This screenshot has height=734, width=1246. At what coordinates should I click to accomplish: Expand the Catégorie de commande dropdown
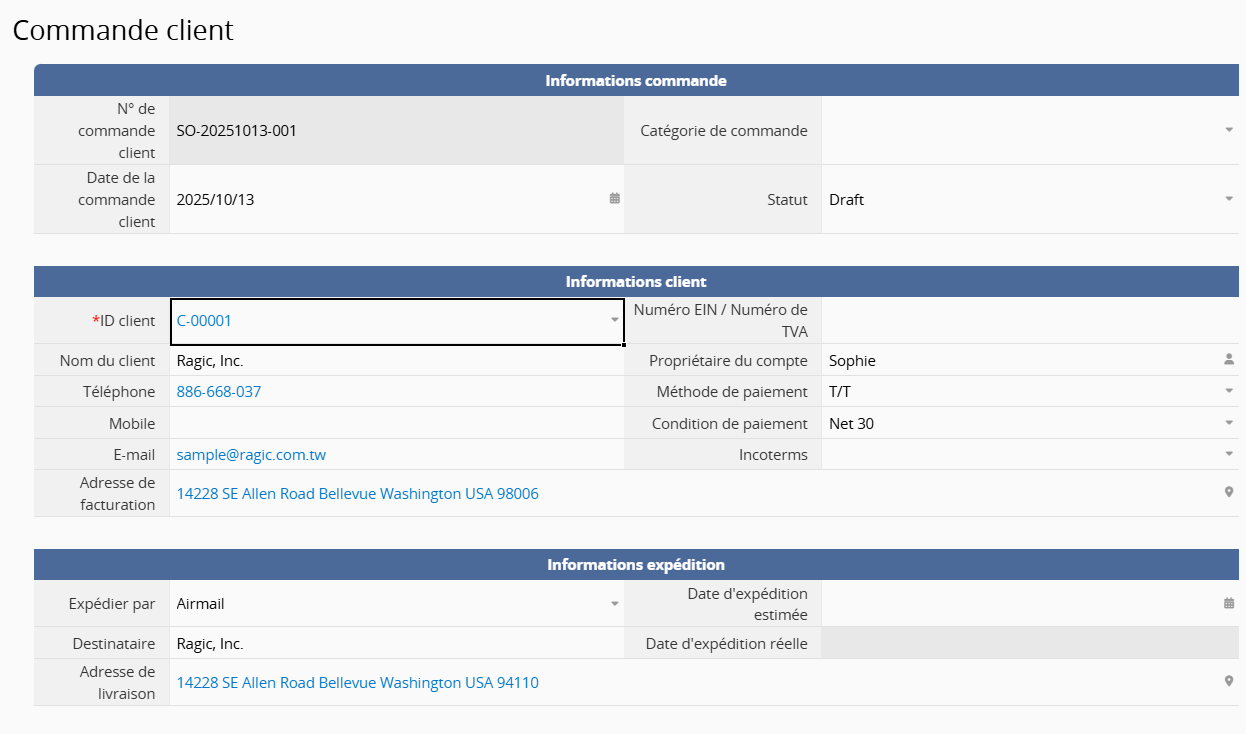pos(1229,130)
